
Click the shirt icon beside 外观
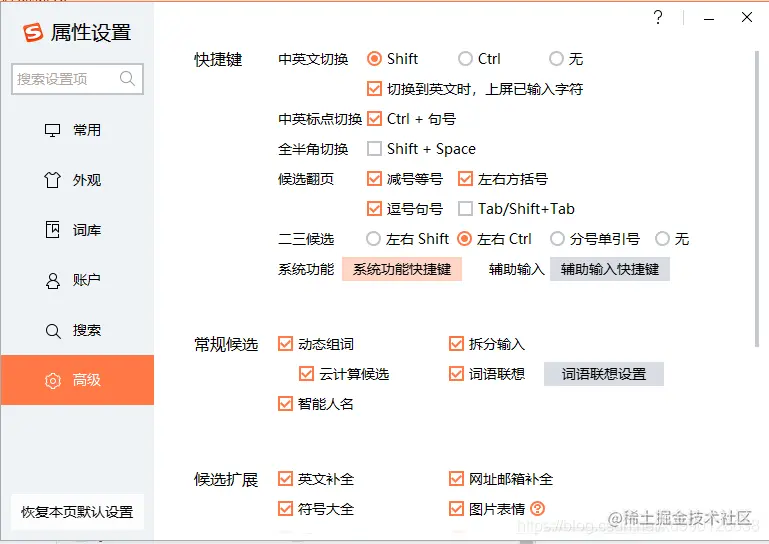point(52,180)
